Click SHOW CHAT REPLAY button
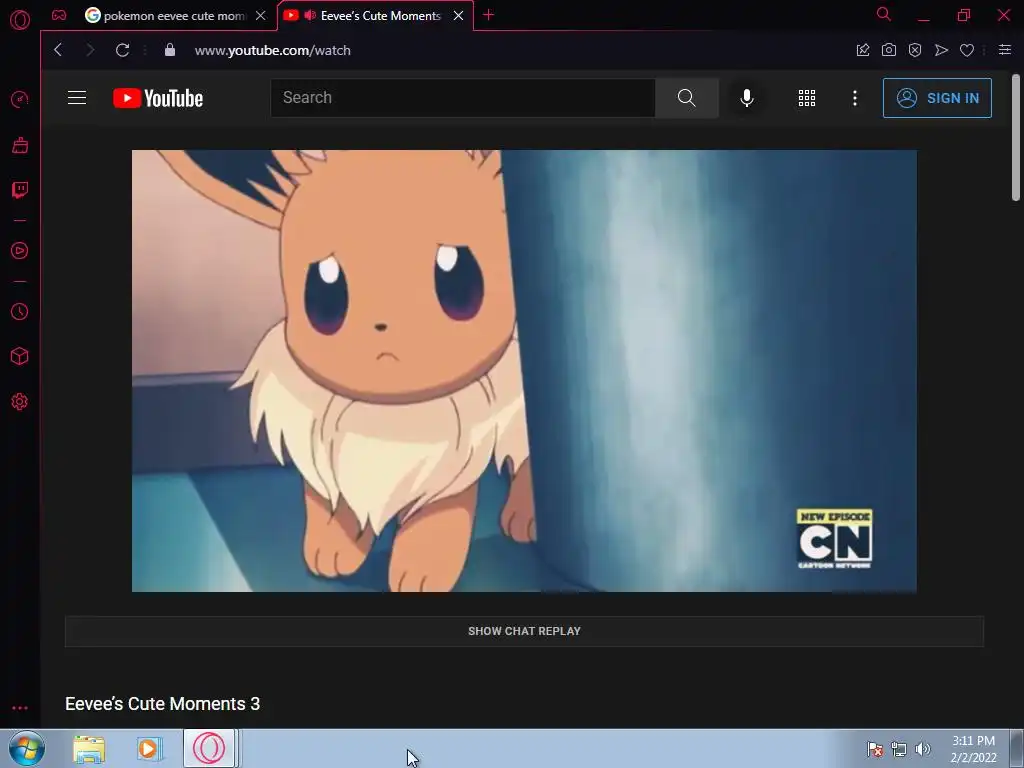1024x768 pixels. pyautogui.click(x=524, y=631)
